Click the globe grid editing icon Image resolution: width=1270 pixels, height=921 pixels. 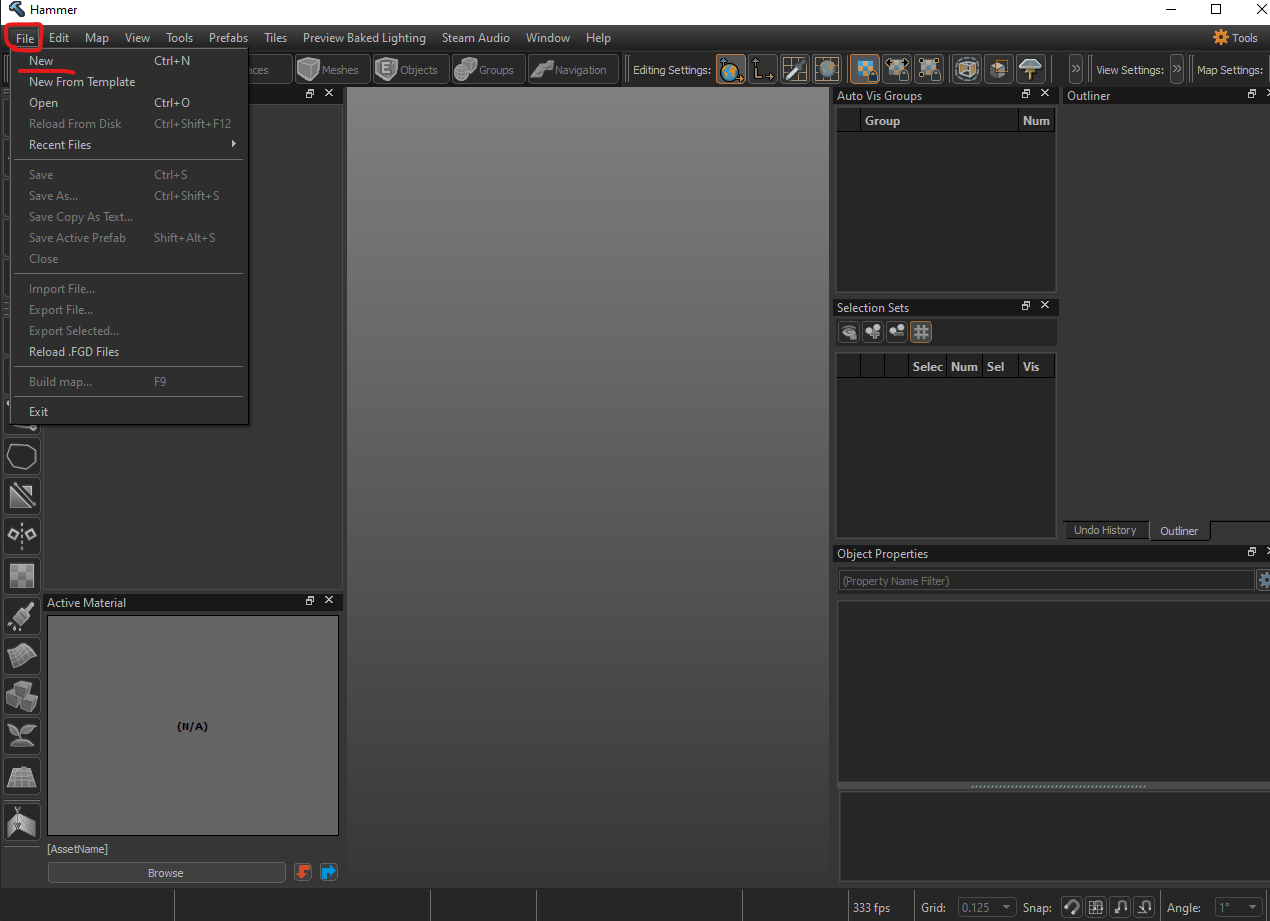827,69
